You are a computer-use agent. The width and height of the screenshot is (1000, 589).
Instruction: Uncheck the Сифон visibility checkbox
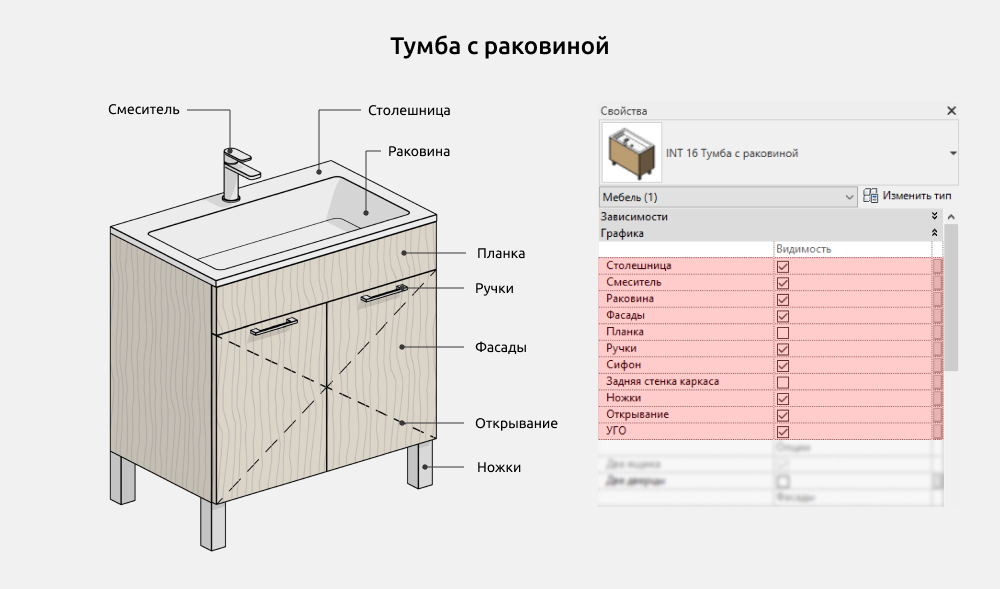click(x=783, y=366)
